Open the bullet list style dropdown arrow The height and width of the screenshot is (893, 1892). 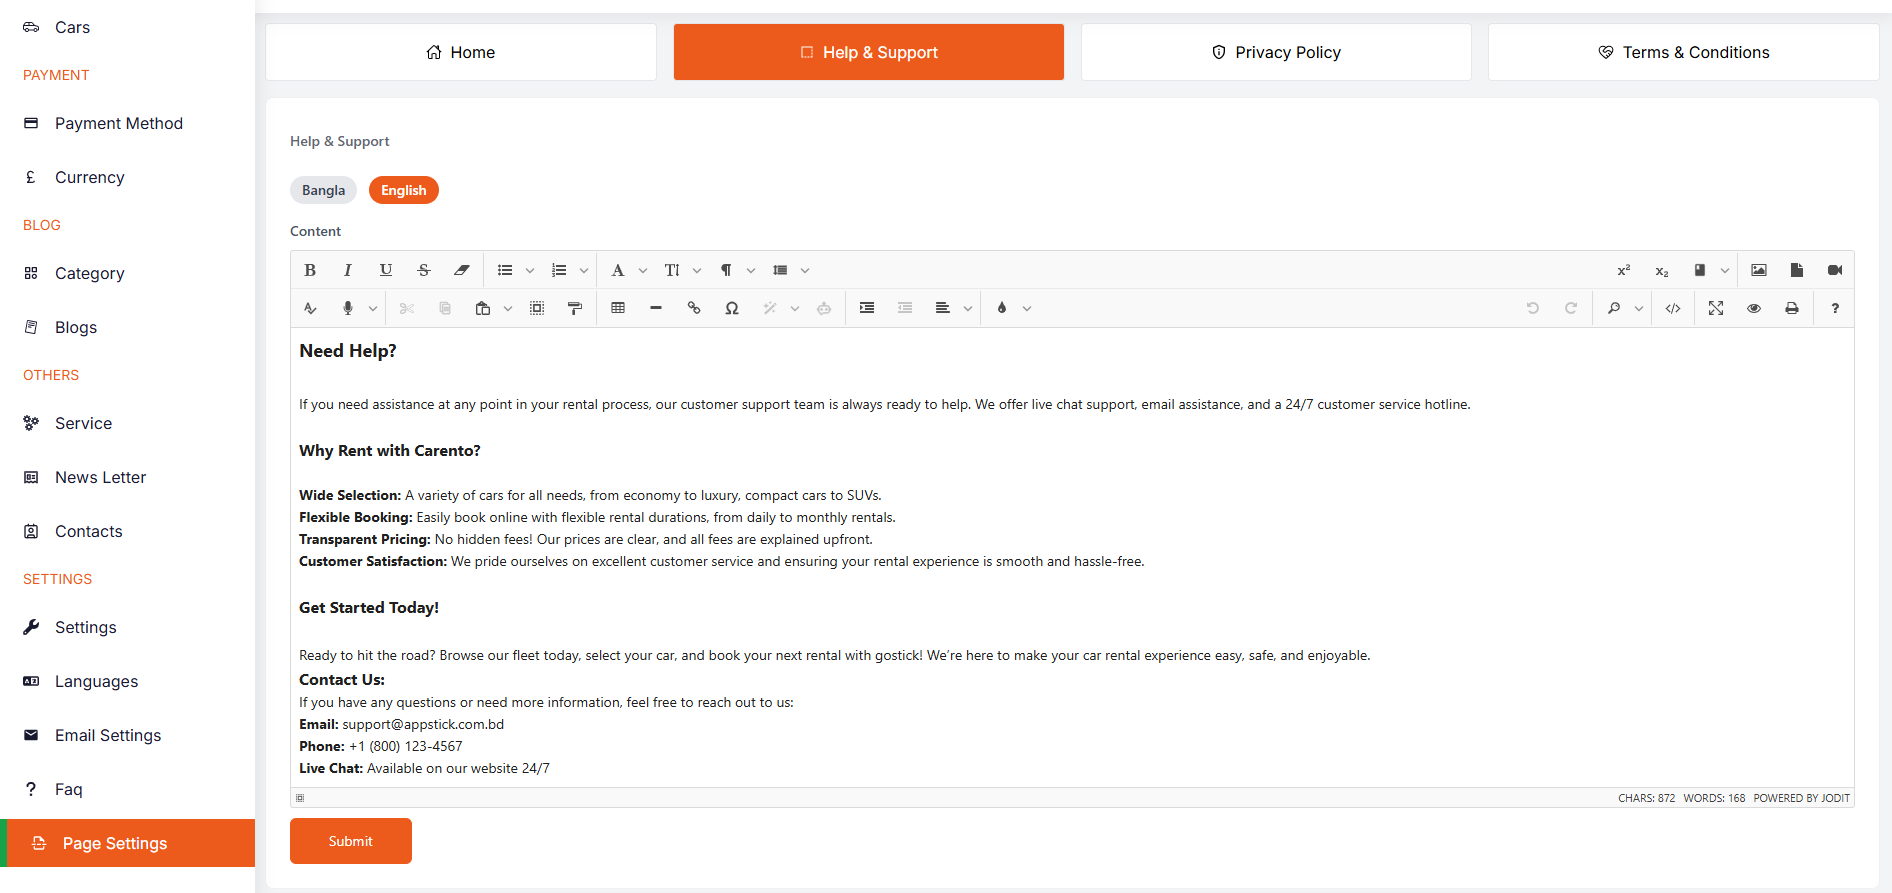tap(530, 271)
